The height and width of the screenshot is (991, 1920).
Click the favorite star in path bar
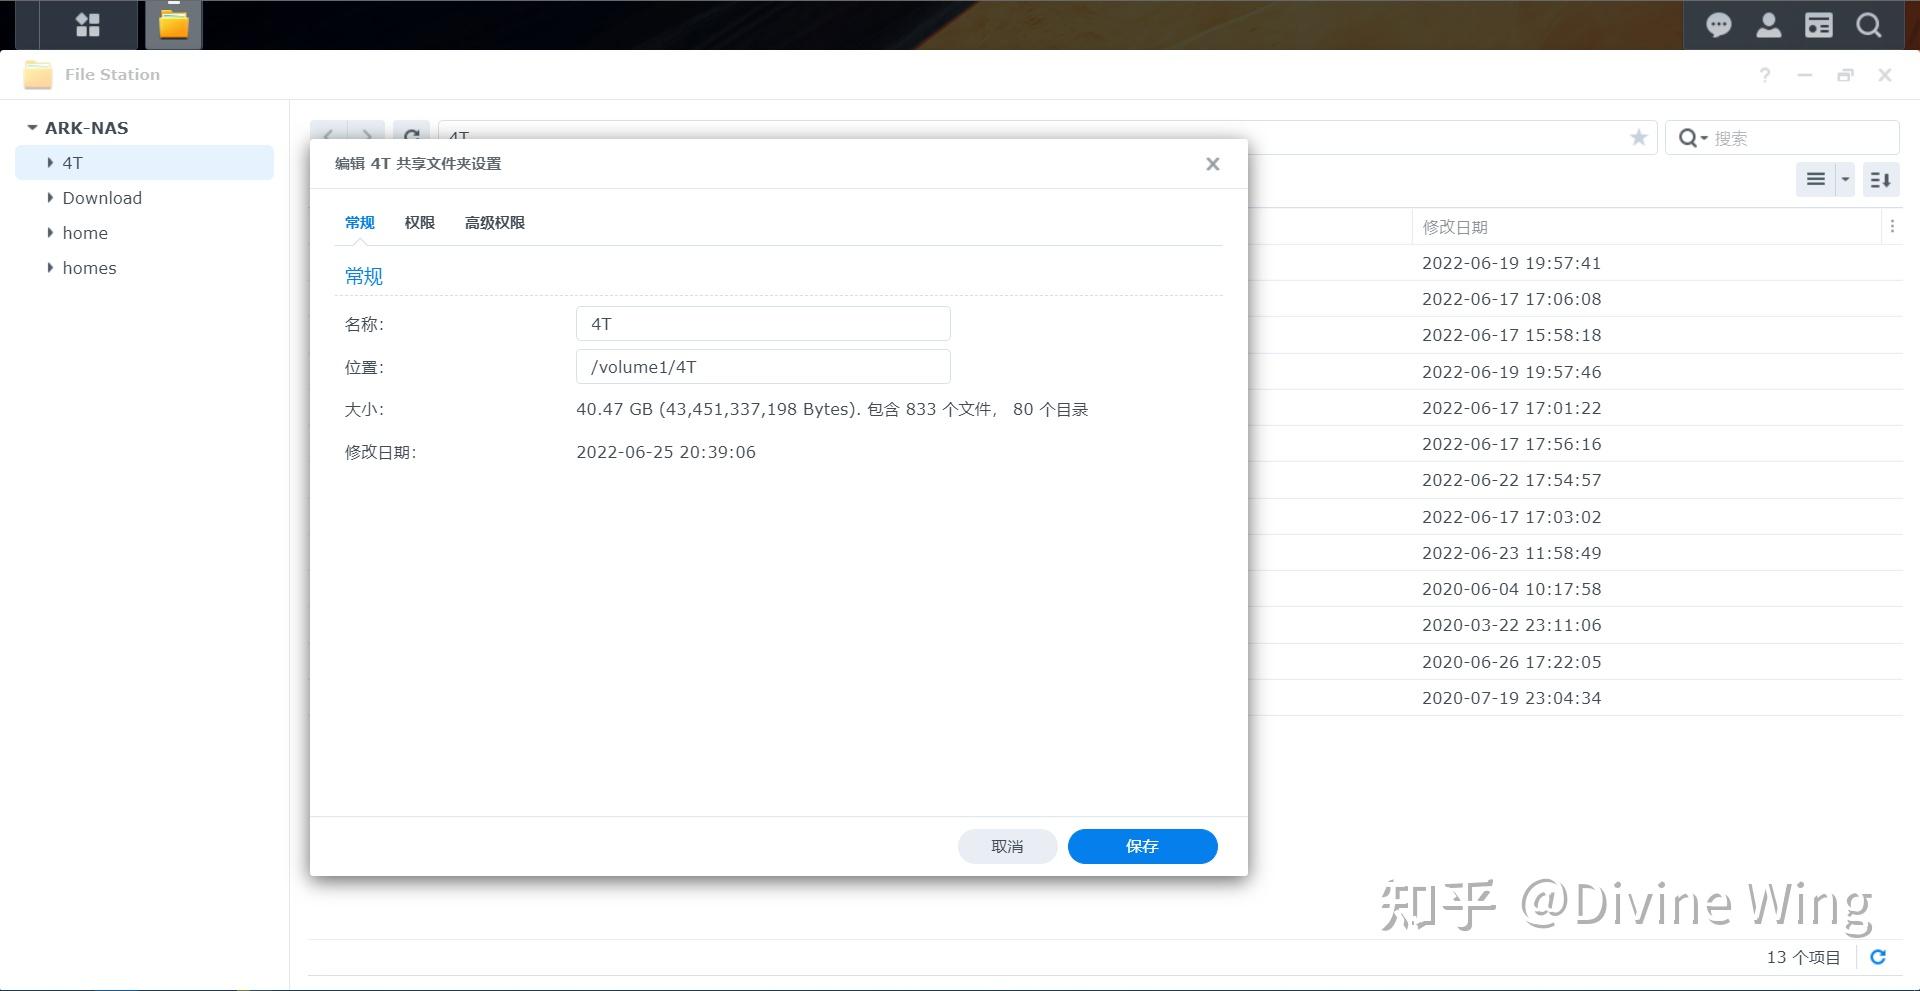click(x=1638, y=138)
